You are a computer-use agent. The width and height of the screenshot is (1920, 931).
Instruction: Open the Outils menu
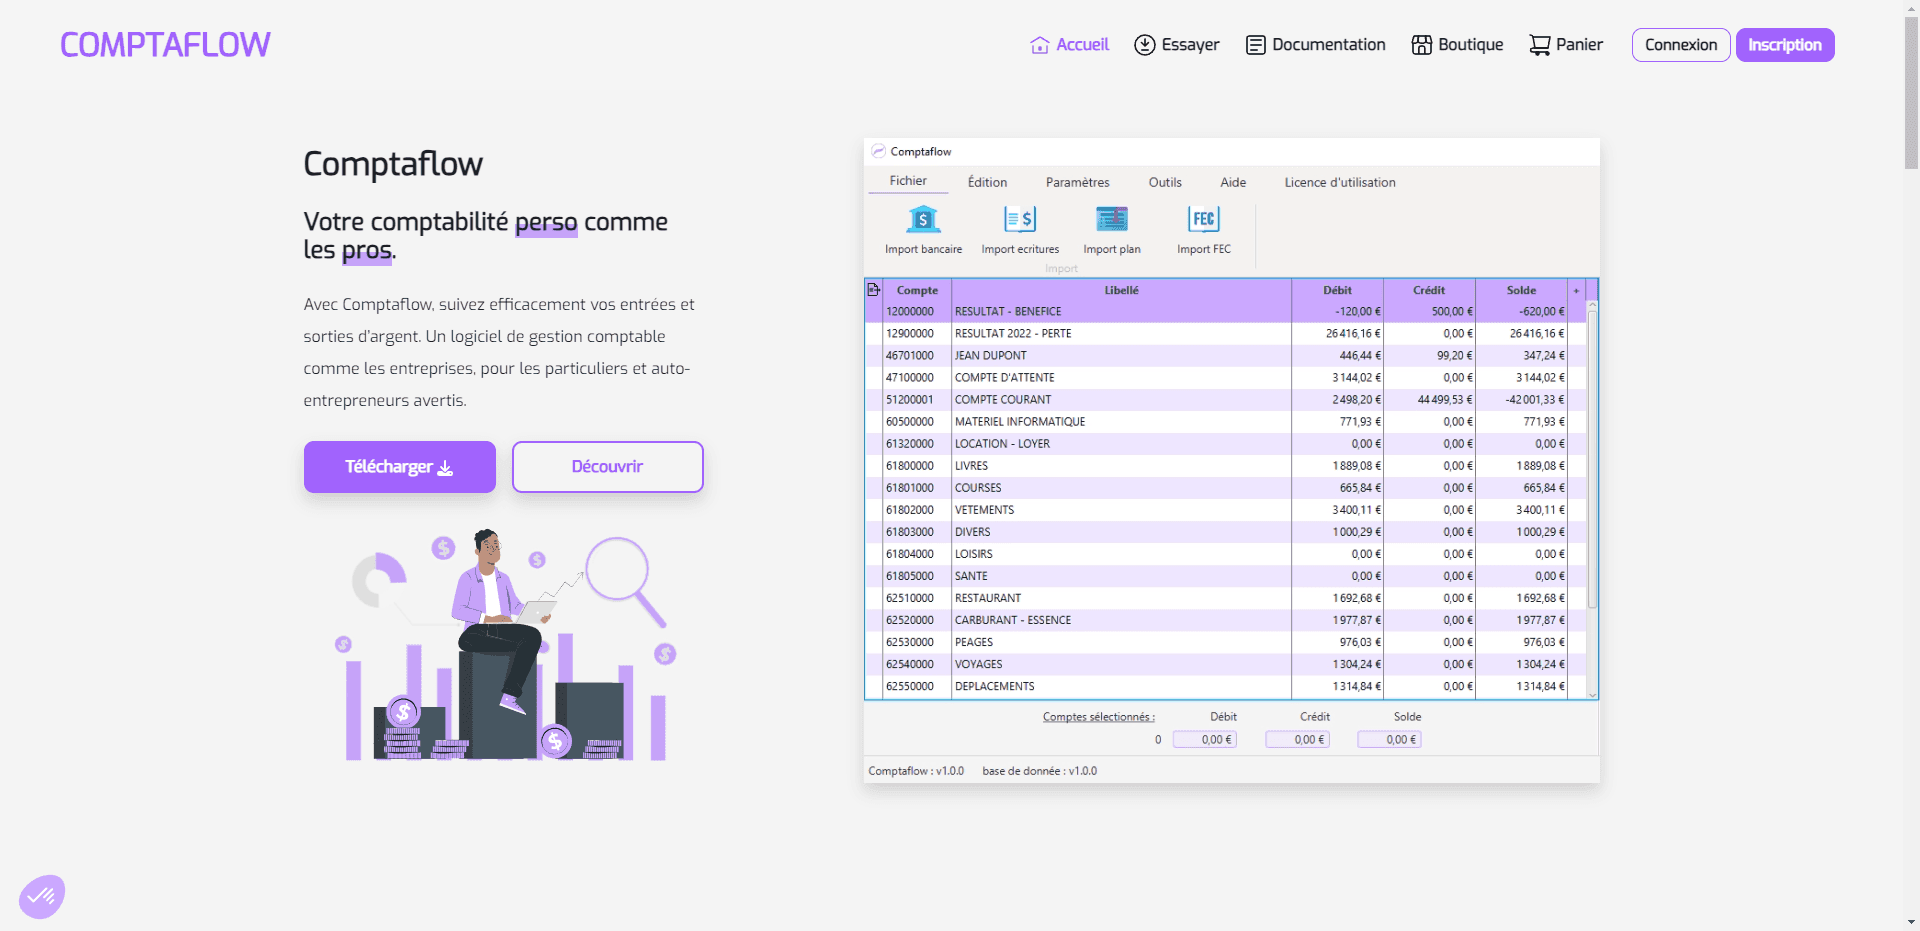(1165, 182)
